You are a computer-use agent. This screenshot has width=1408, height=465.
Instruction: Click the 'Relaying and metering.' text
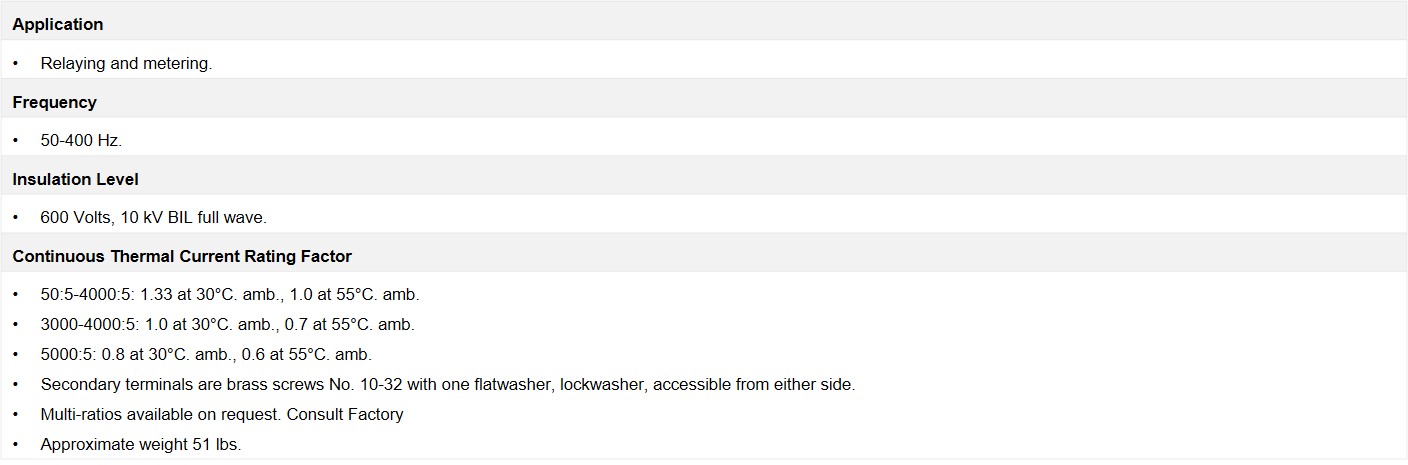click(x=126, y=63)
